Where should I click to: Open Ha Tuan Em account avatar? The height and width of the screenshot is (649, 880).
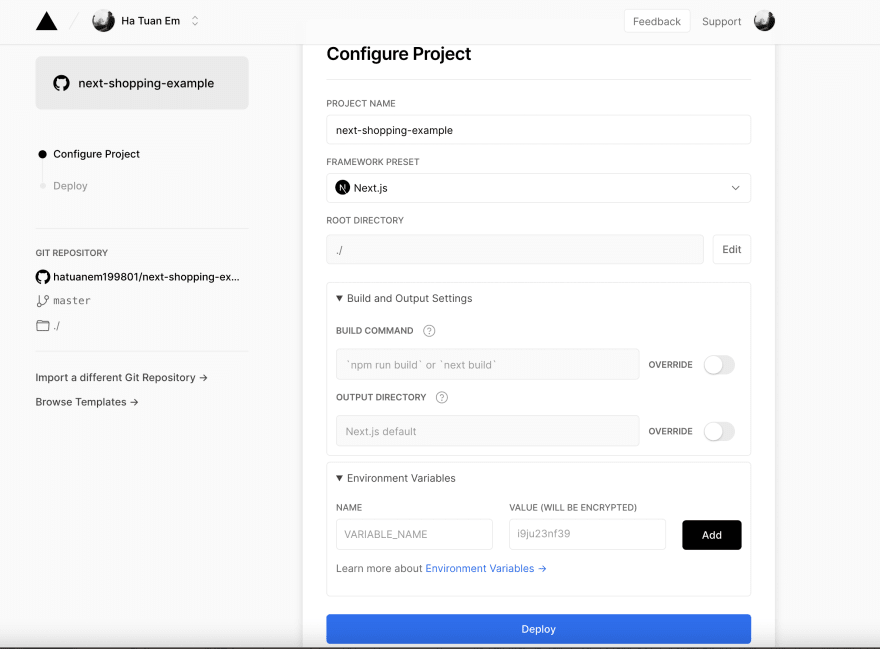pos(103,21)
